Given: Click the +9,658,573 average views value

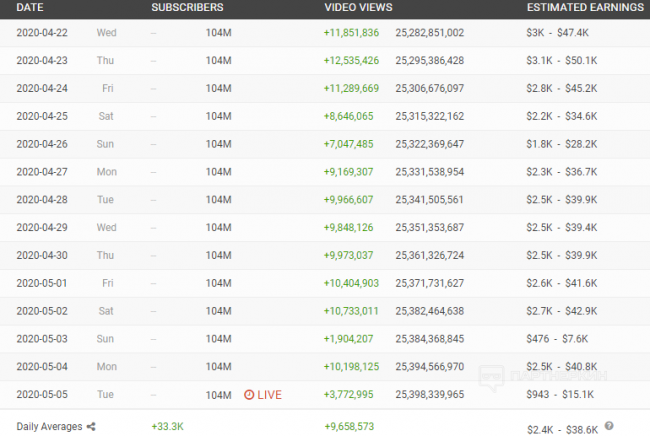Looking at the screenshot, I should [351, 426].
